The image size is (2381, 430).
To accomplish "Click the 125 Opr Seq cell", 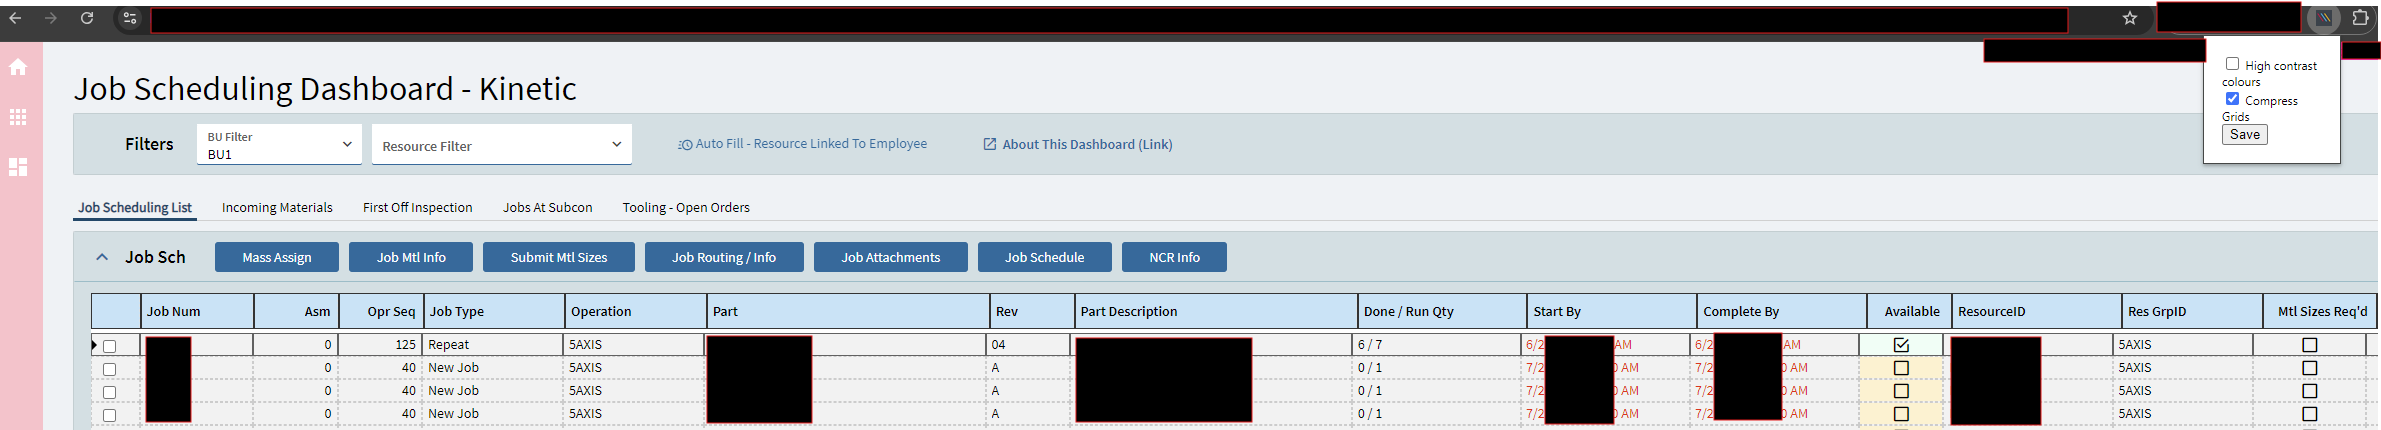I will (x=382, y=345).
